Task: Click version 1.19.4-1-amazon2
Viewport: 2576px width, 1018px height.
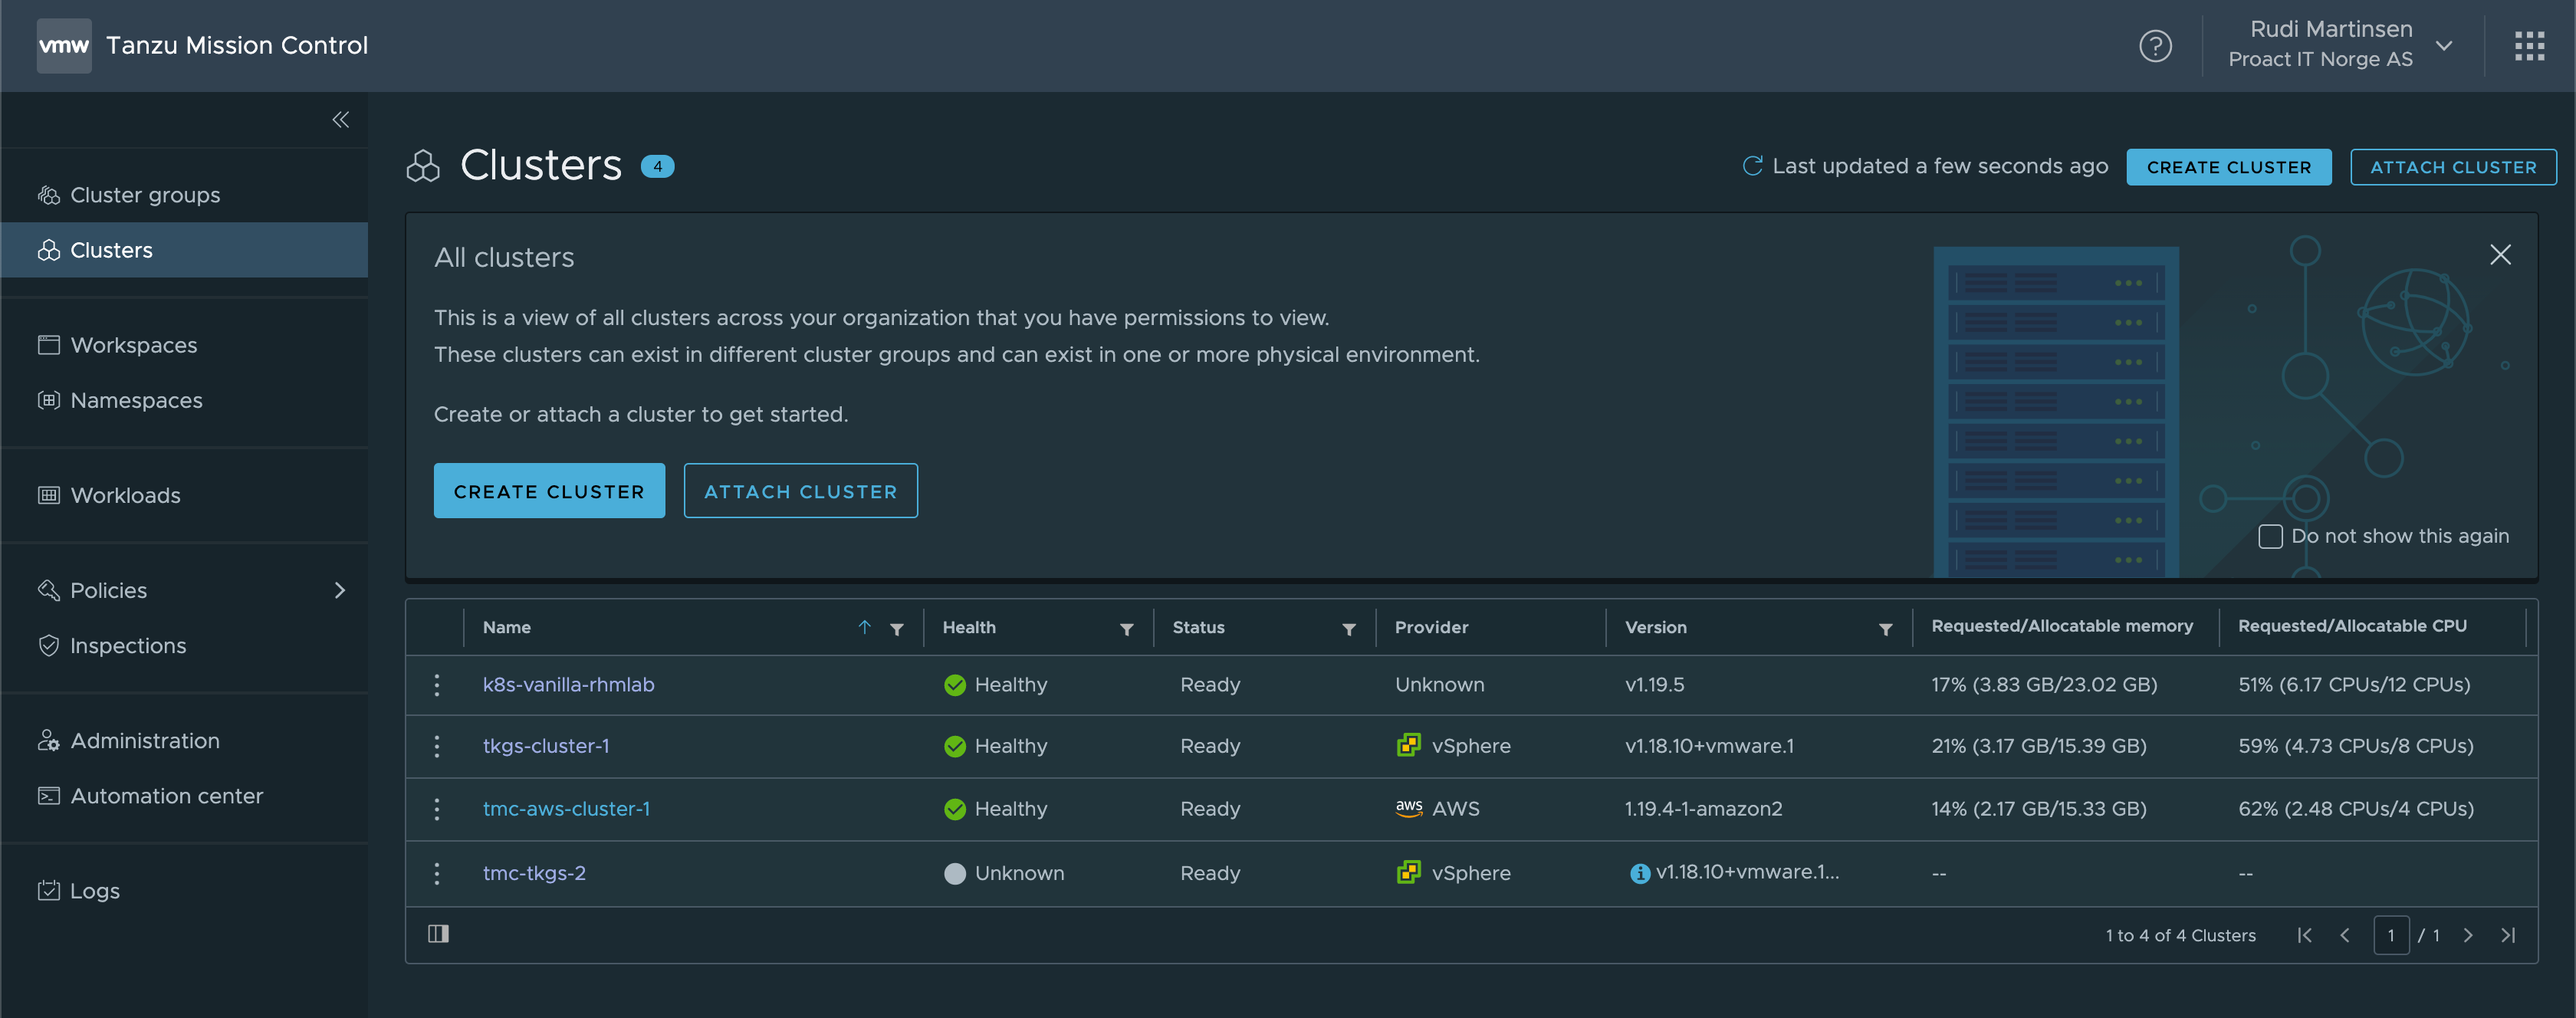Action: tap(1703, 809)
